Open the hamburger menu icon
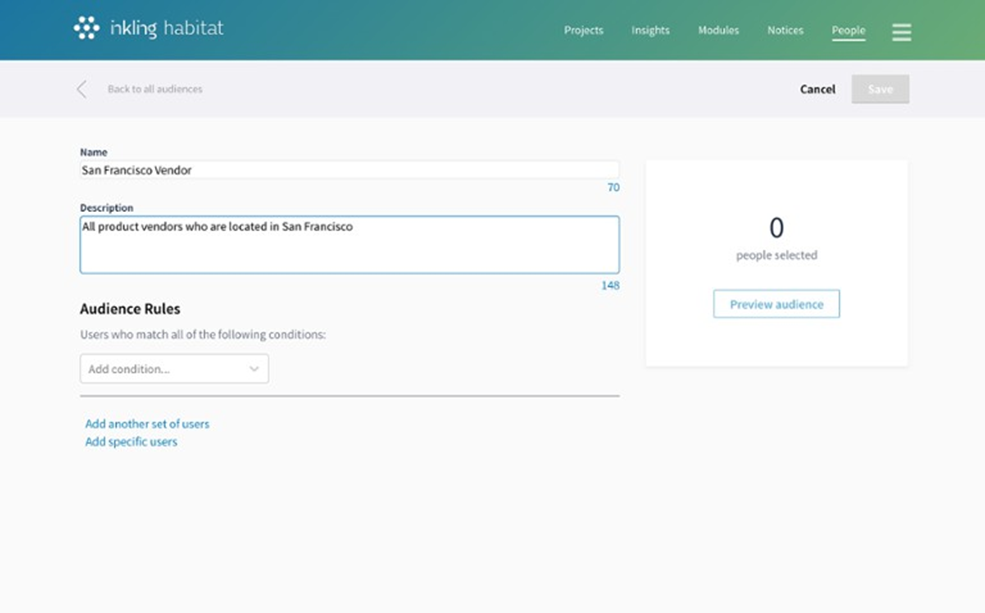 pos(901,32)
